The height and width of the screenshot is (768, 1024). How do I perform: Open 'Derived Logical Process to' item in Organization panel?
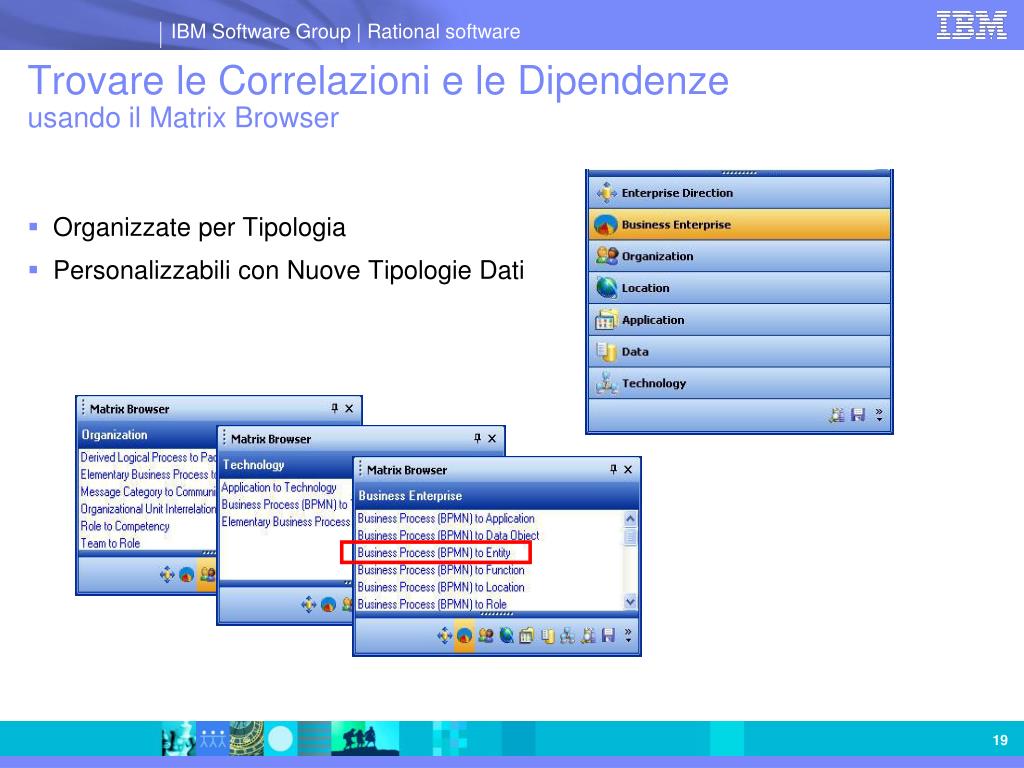coord(148,457)
